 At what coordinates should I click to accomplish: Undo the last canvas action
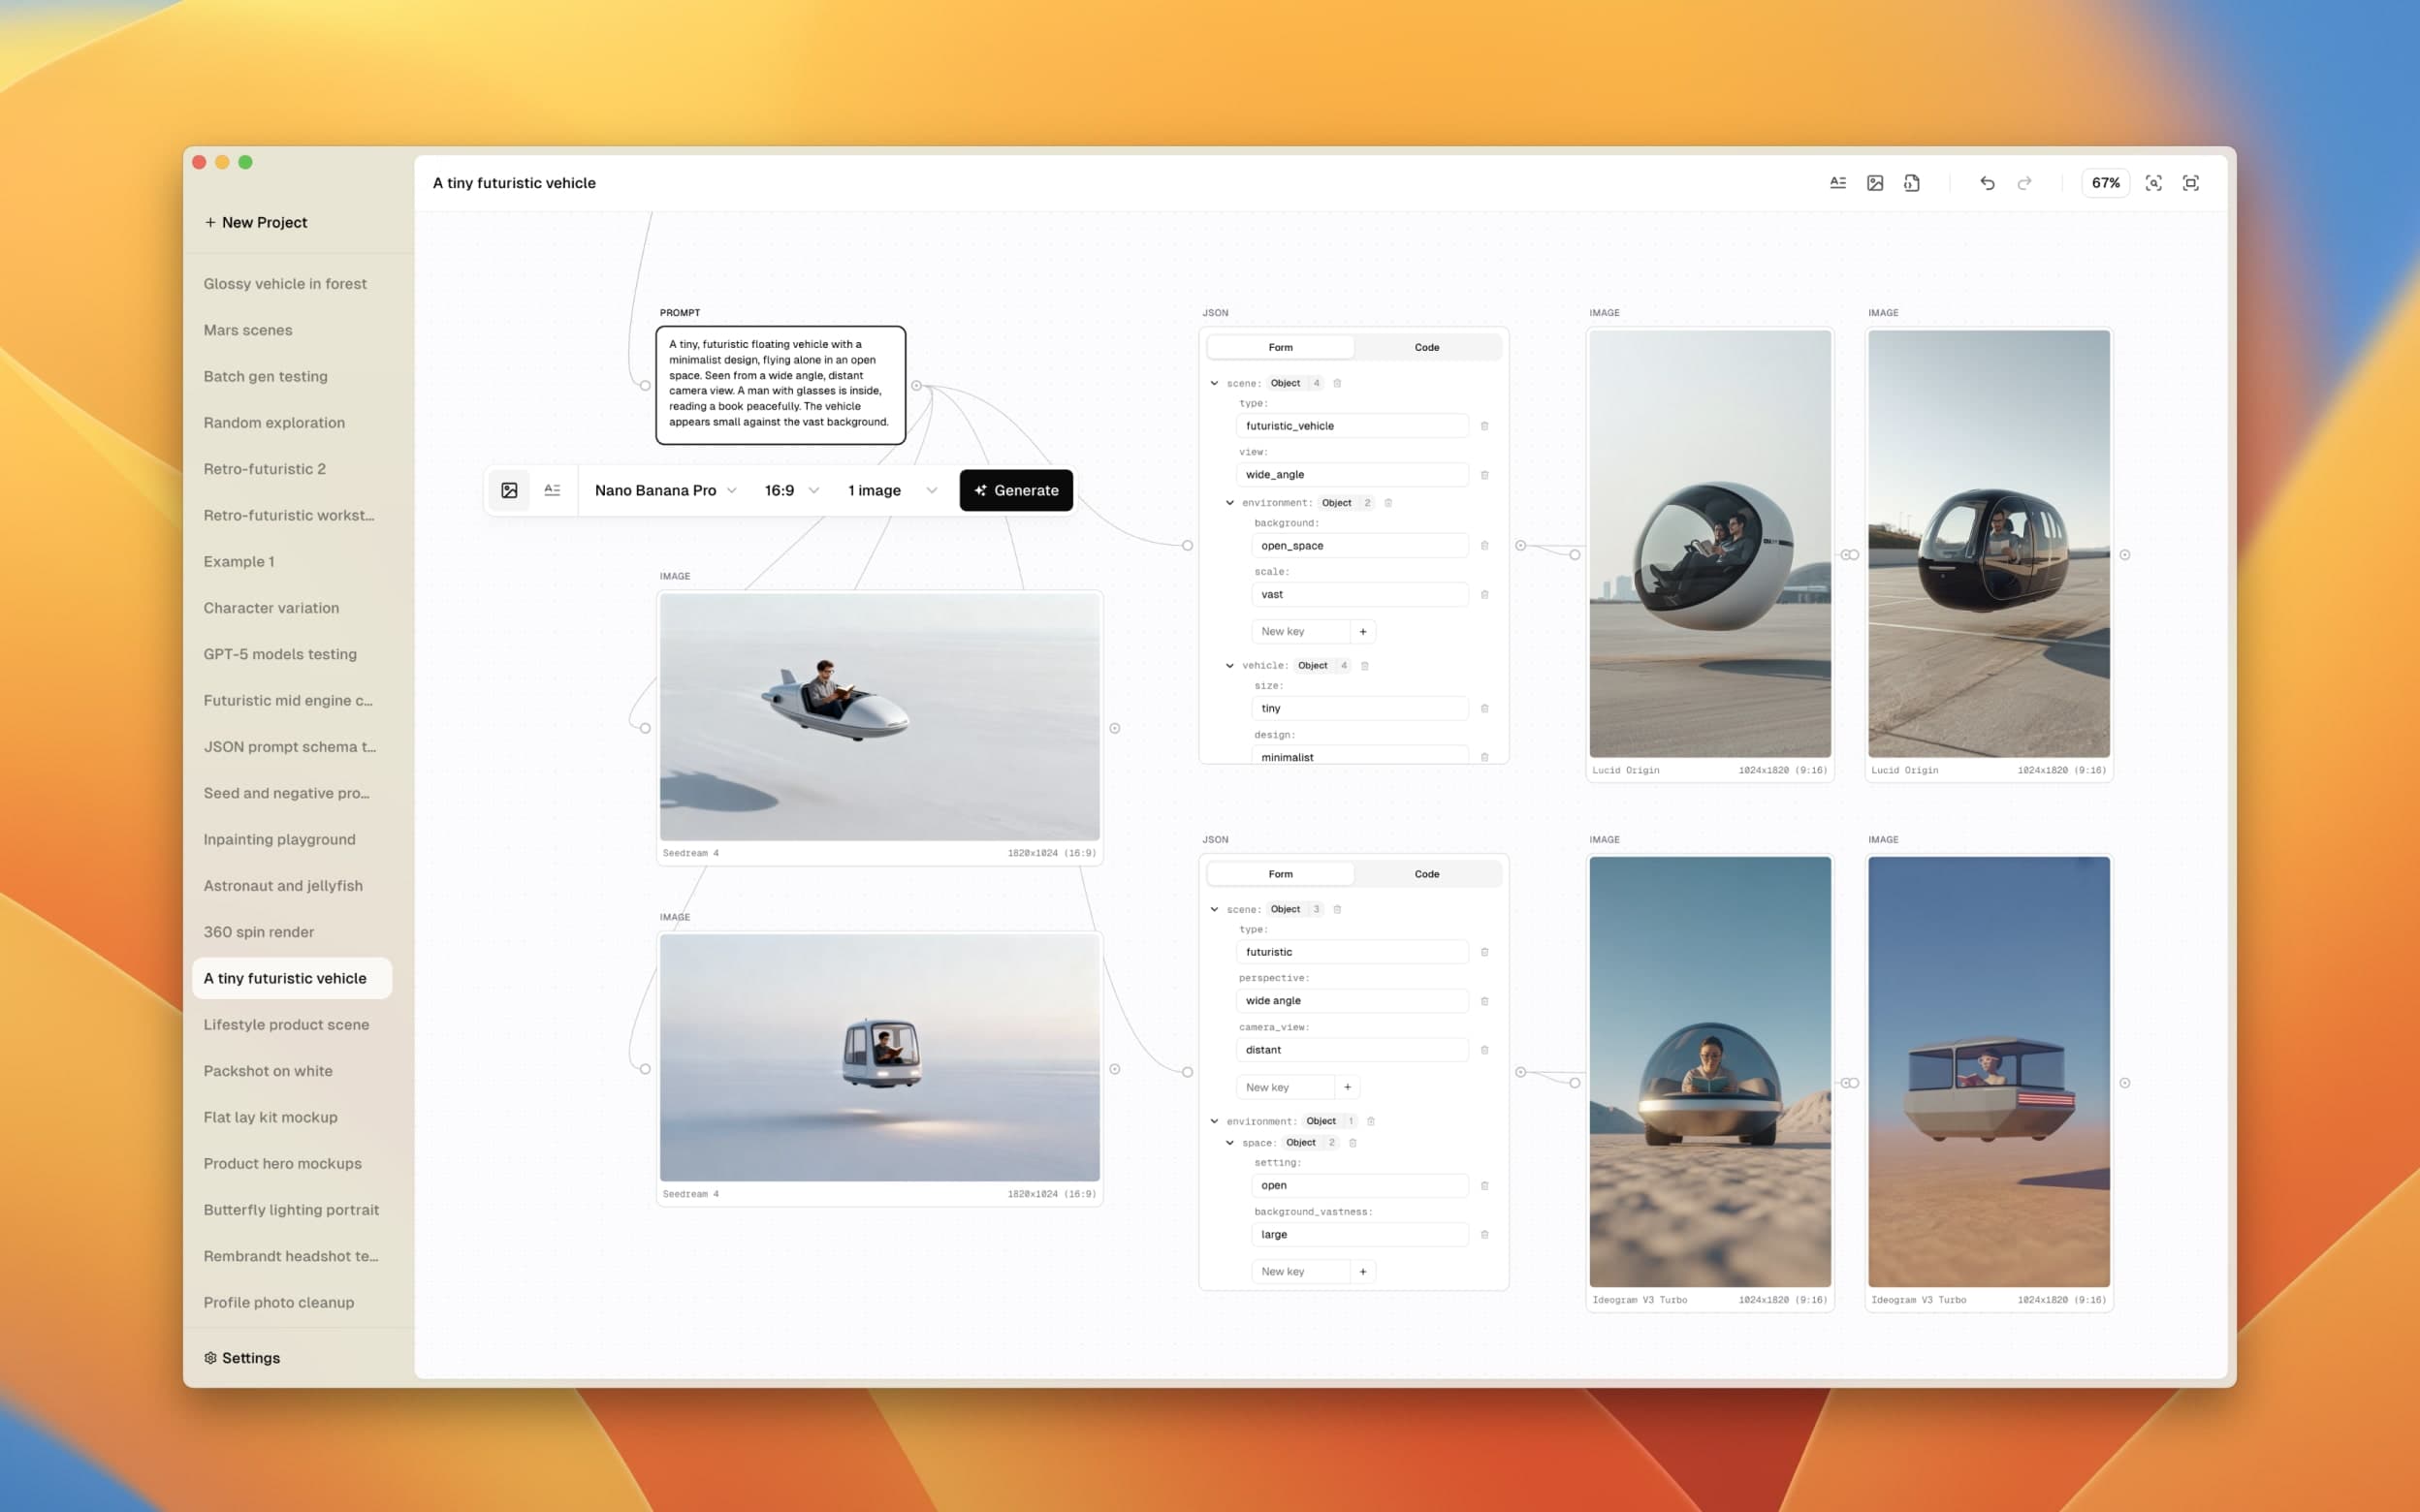tap(1987, 183)
